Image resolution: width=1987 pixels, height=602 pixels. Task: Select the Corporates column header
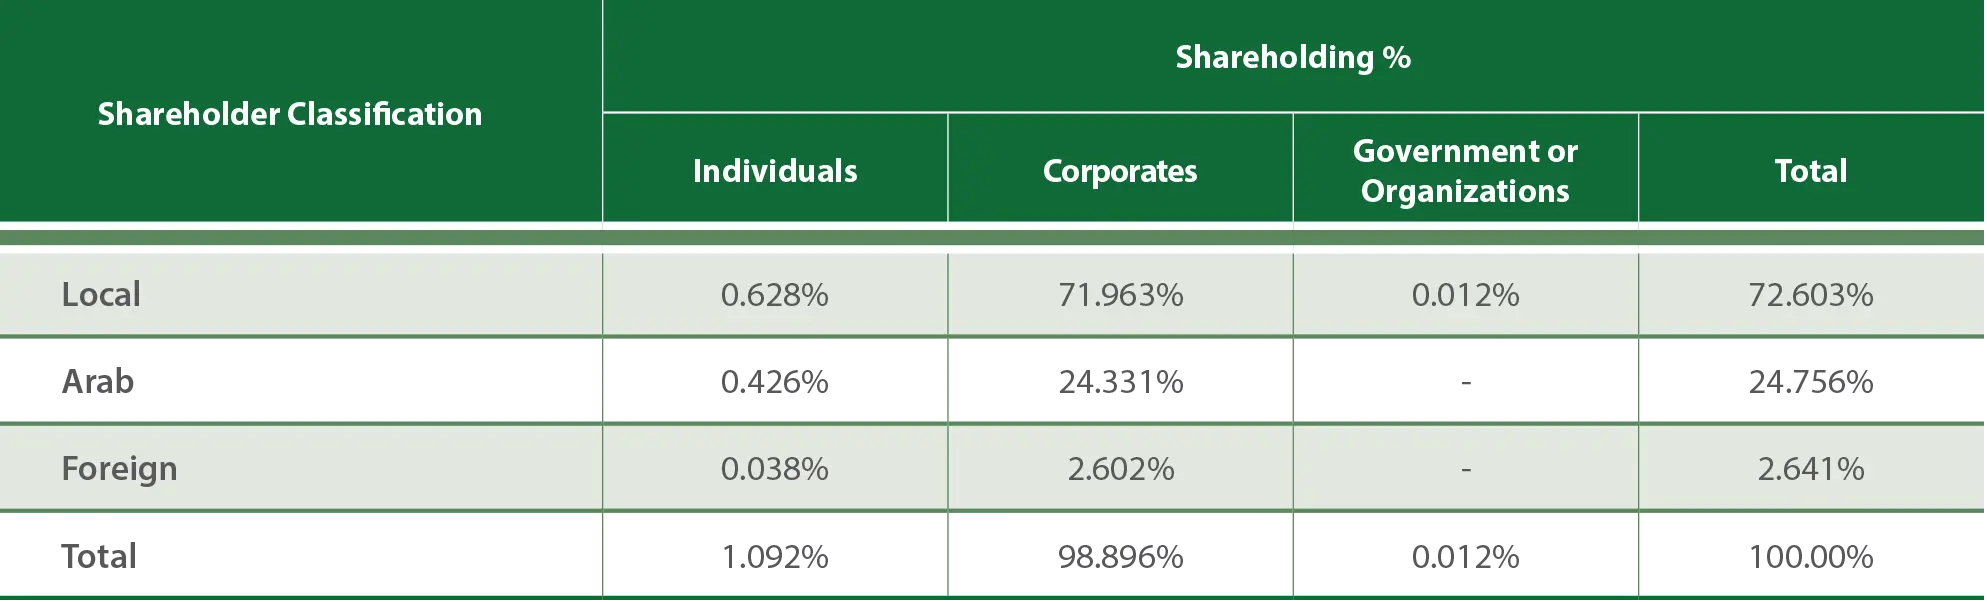click(x=1120, y=171)
